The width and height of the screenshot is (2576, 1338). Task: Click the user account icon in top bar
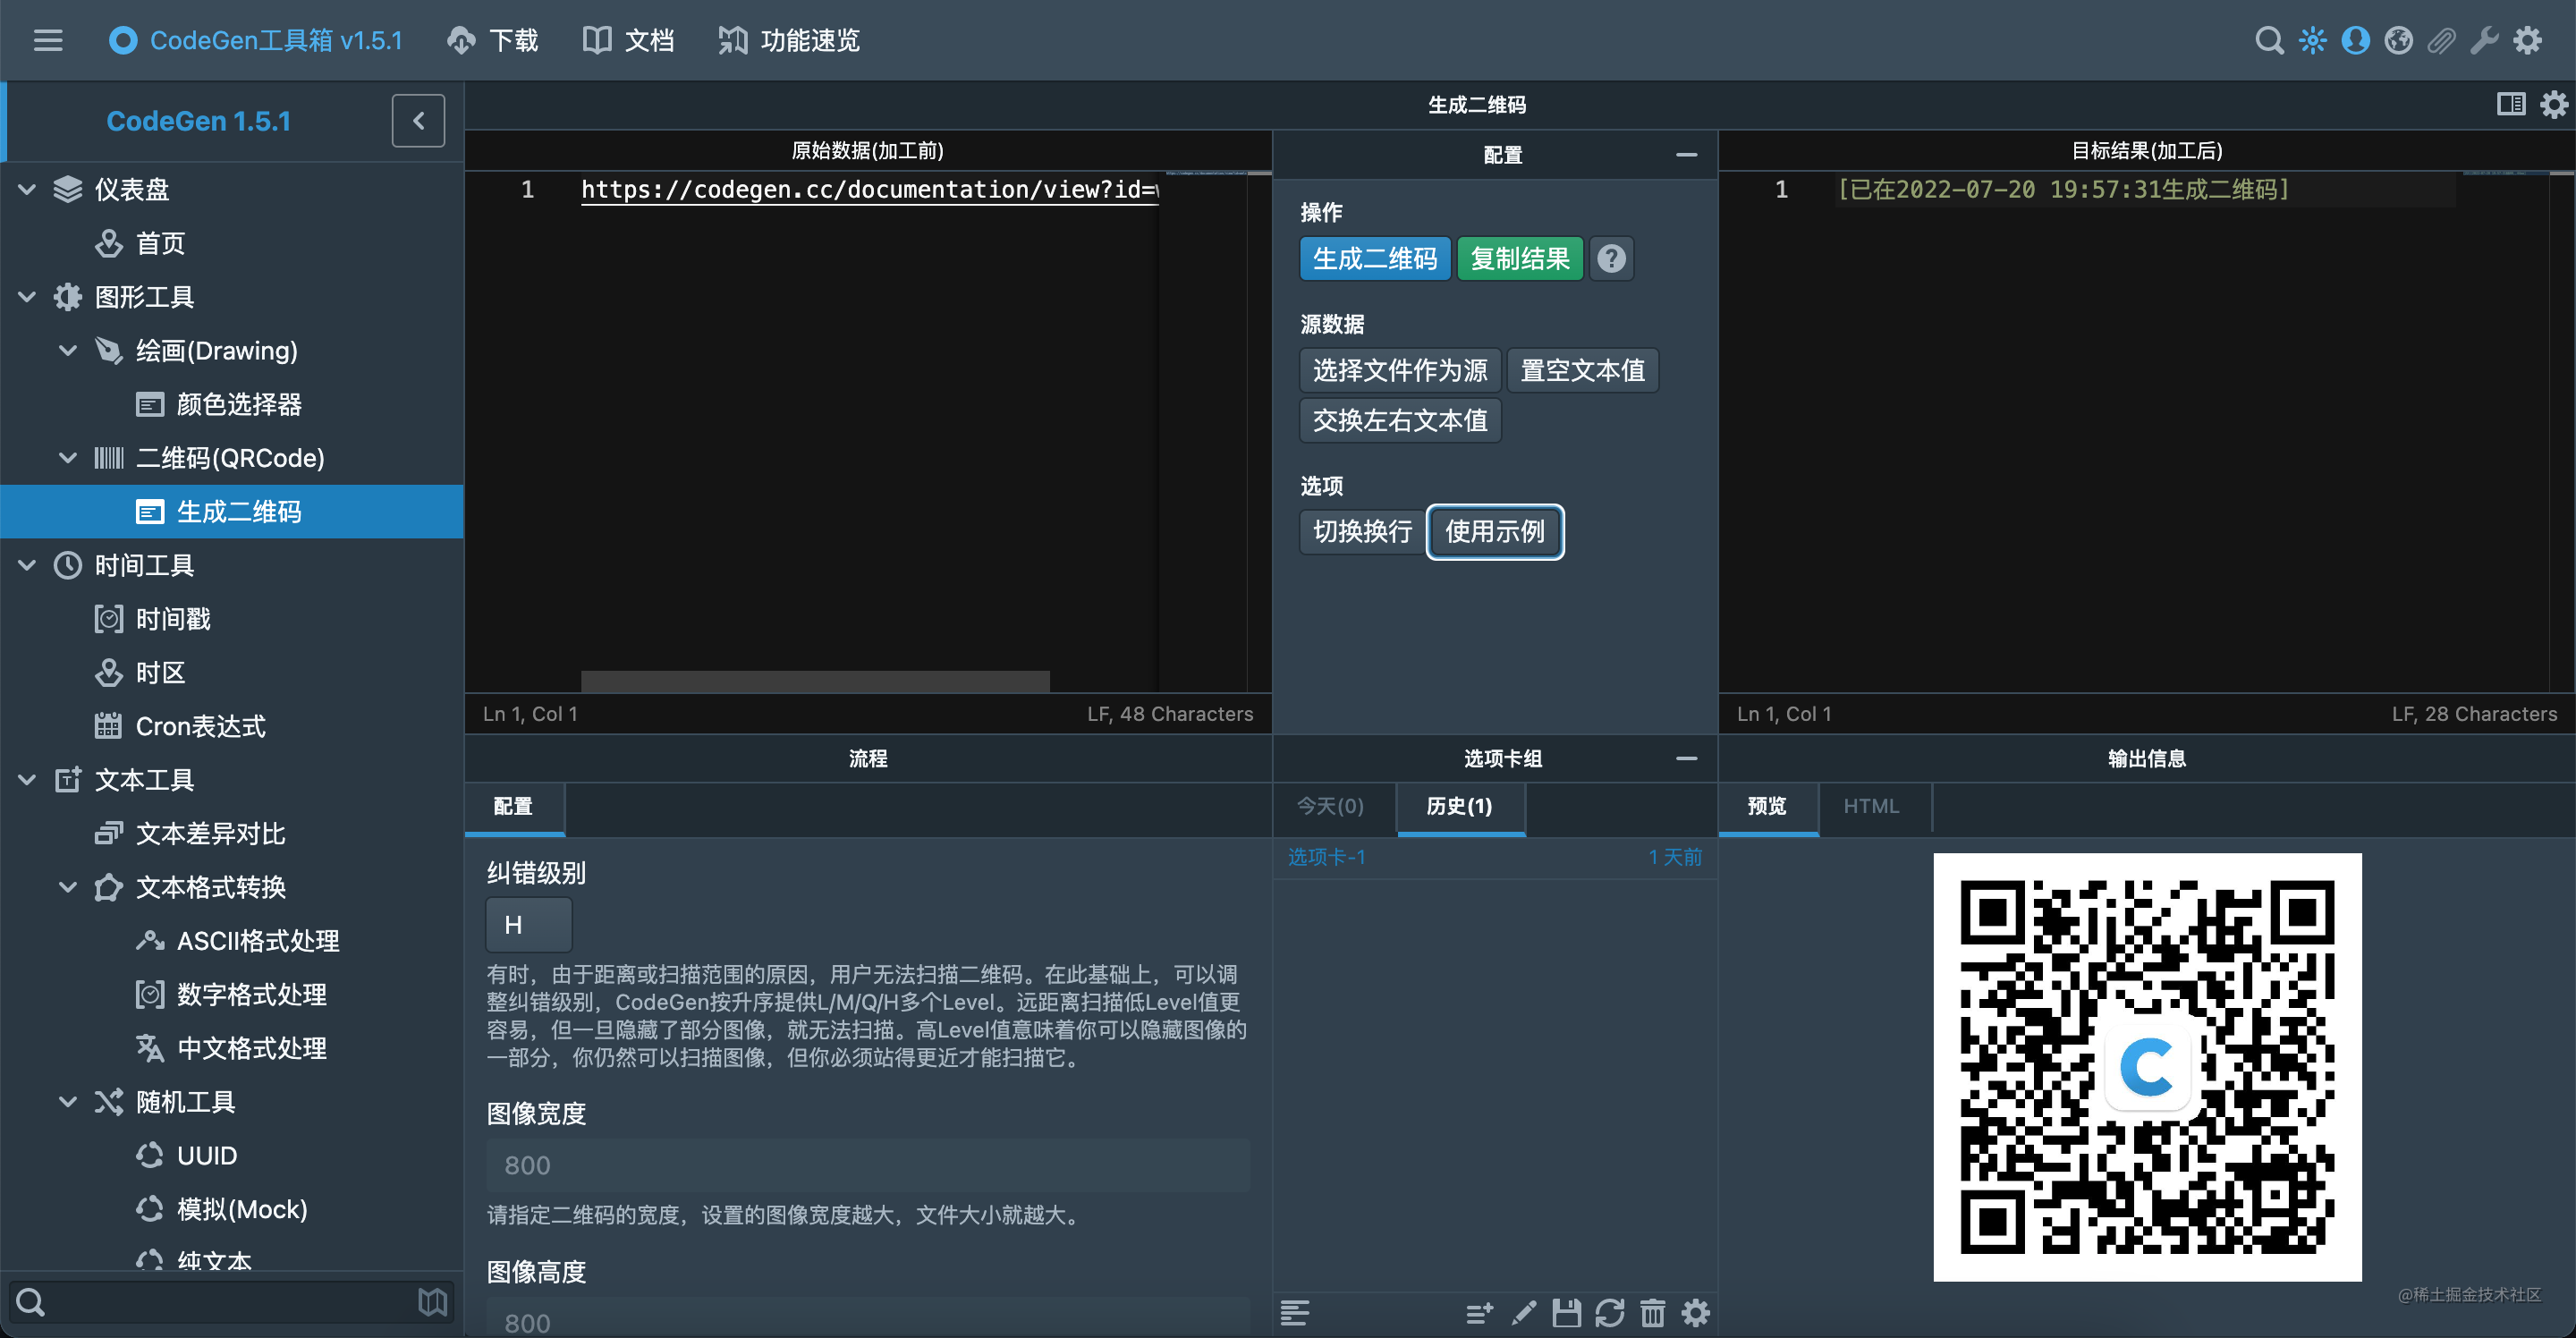coord(2355,40)
